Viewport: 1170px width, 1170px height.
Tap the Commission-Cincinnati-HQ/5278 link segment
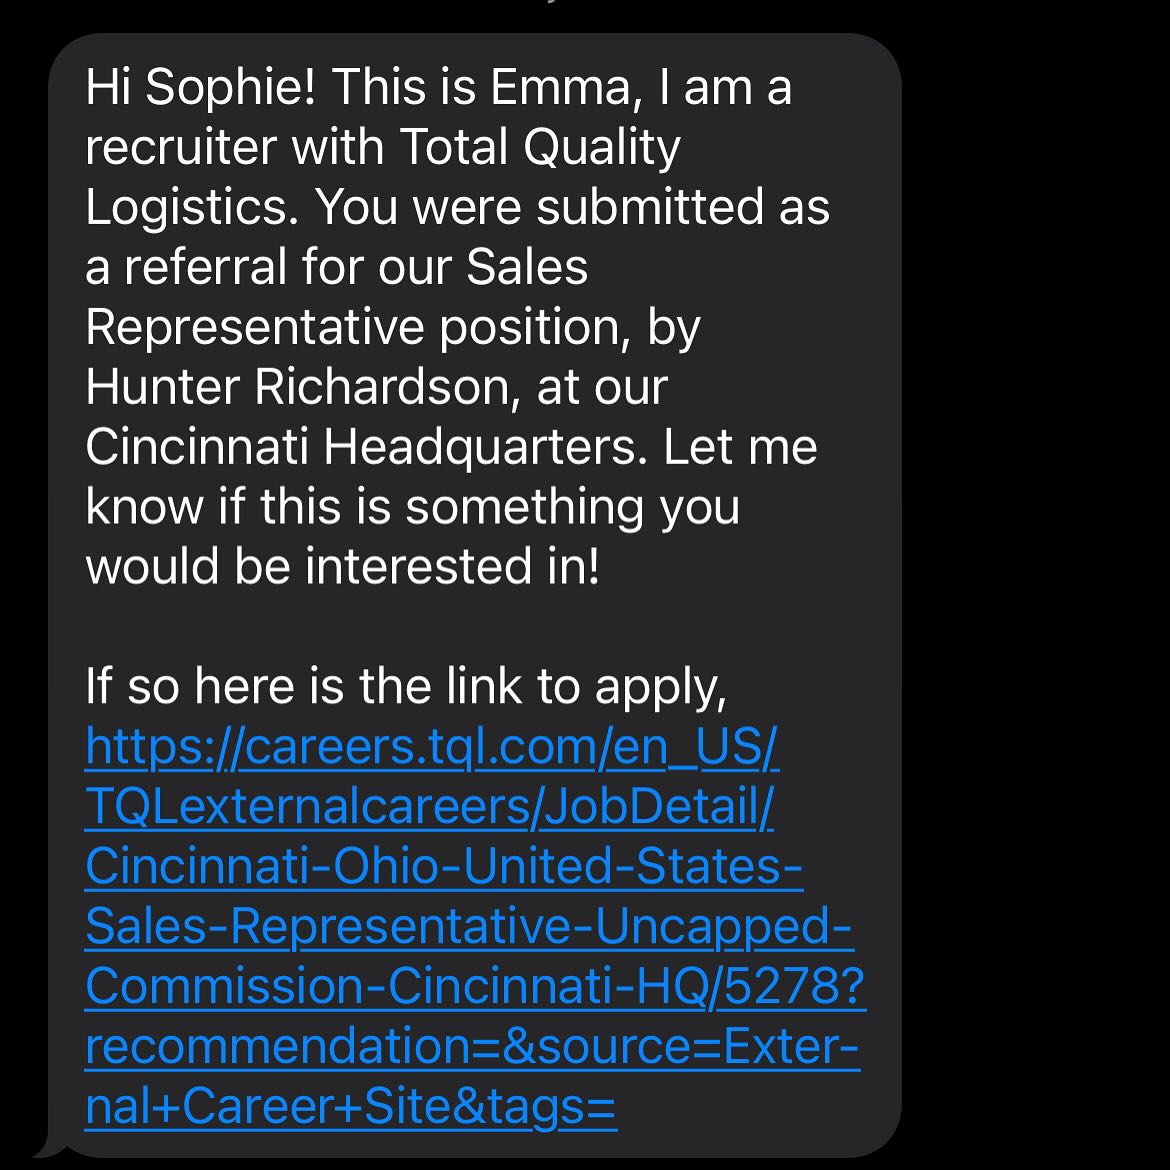[x=475, y=987]
